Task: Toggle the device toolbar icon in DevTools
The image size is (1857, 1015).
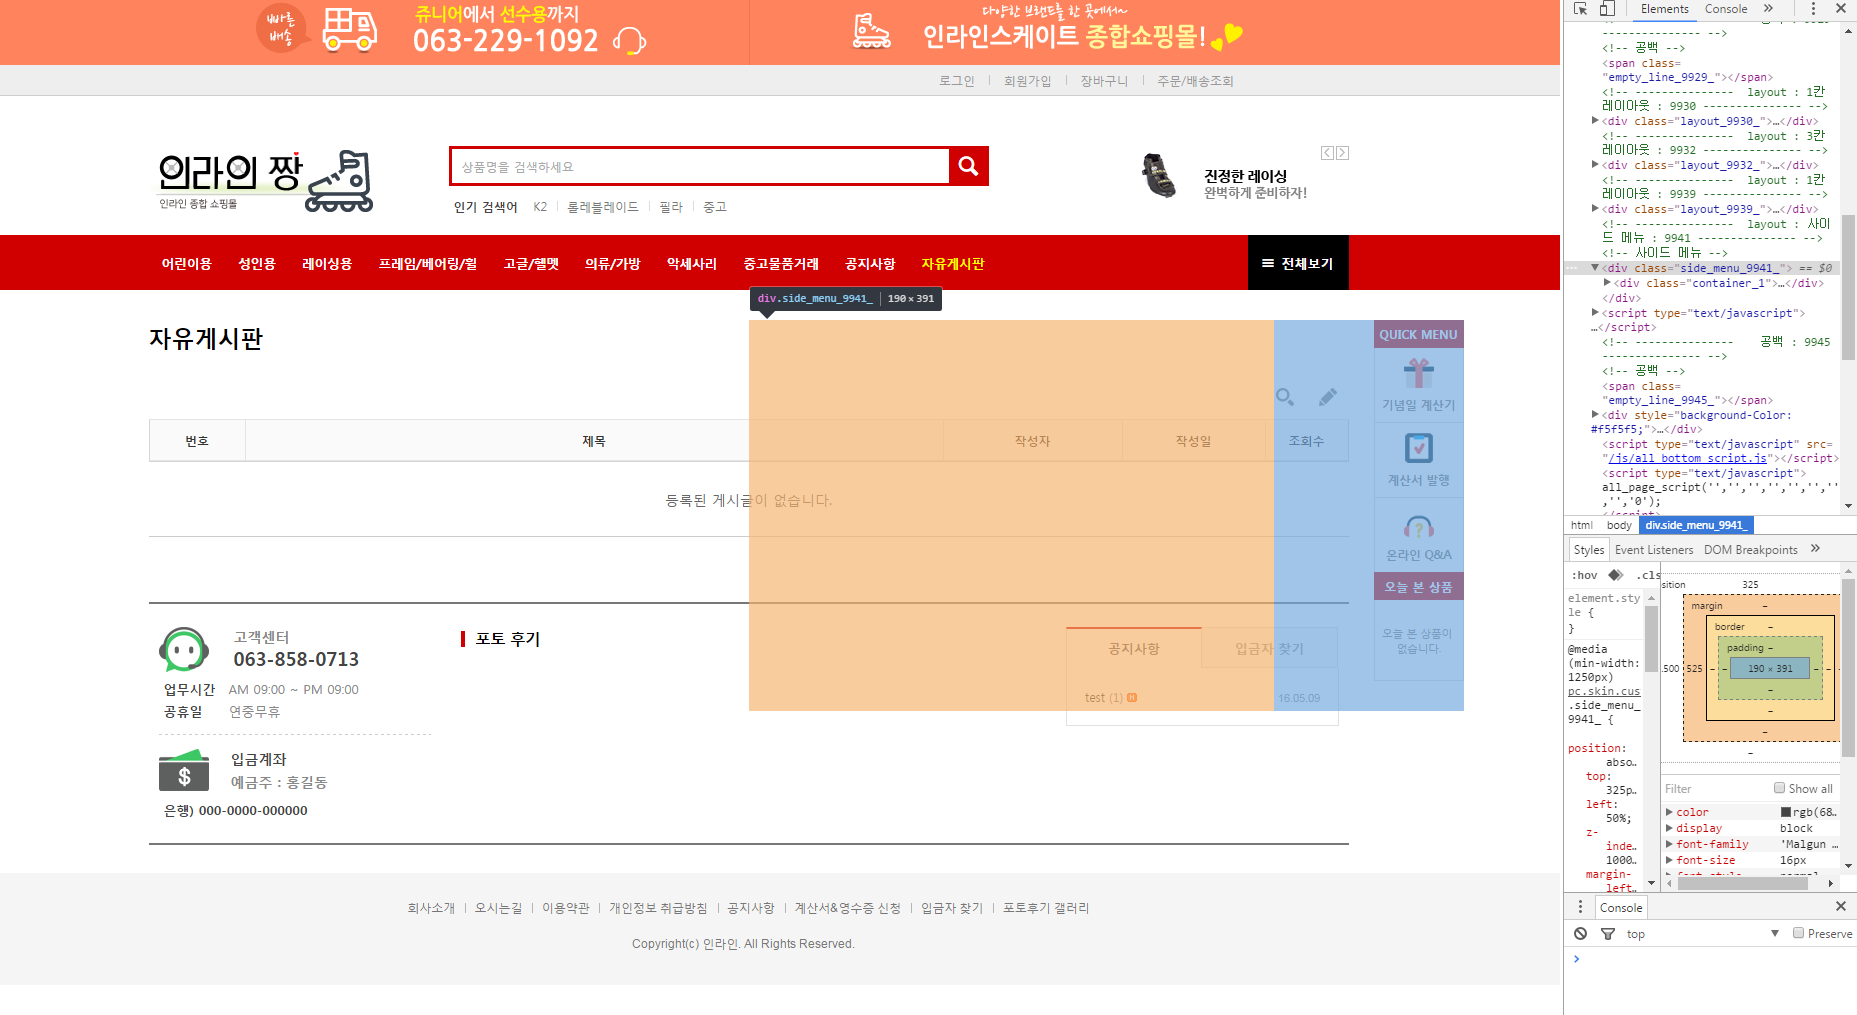Action: (1607, 9)
